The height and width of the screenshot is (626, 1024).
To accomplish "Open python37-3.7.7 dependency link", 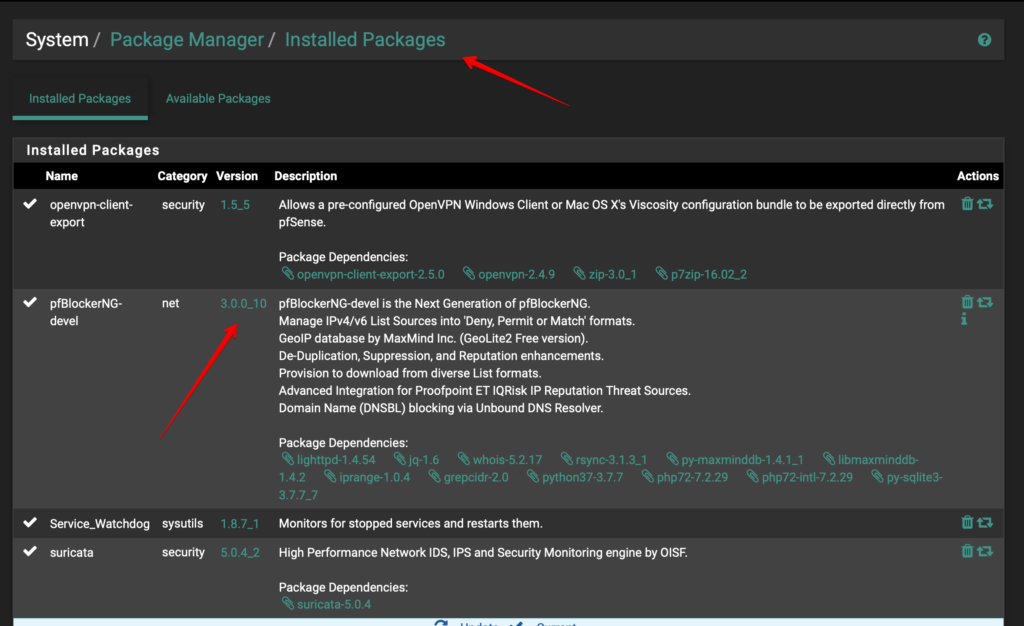I will (575, 477).
